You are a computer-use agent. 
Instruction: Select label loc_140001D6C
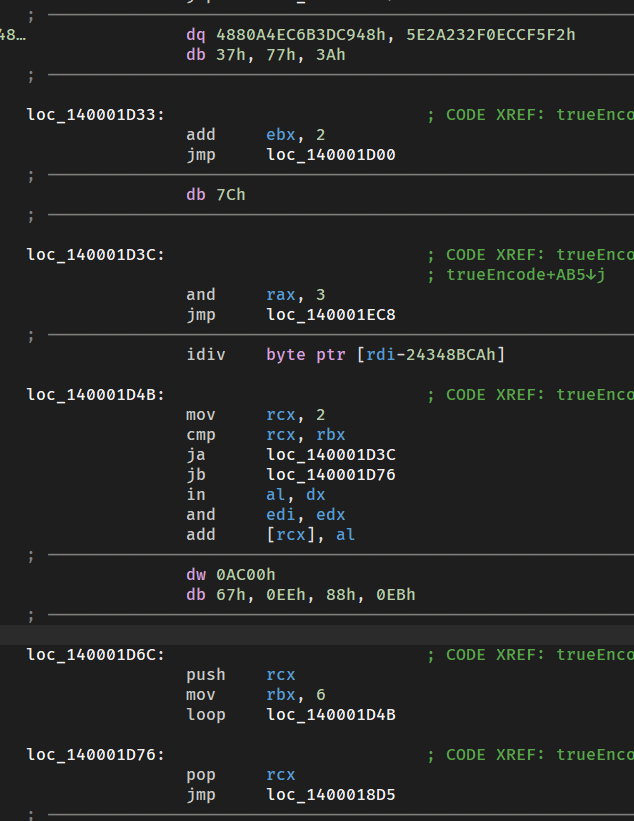click(96, 654)
